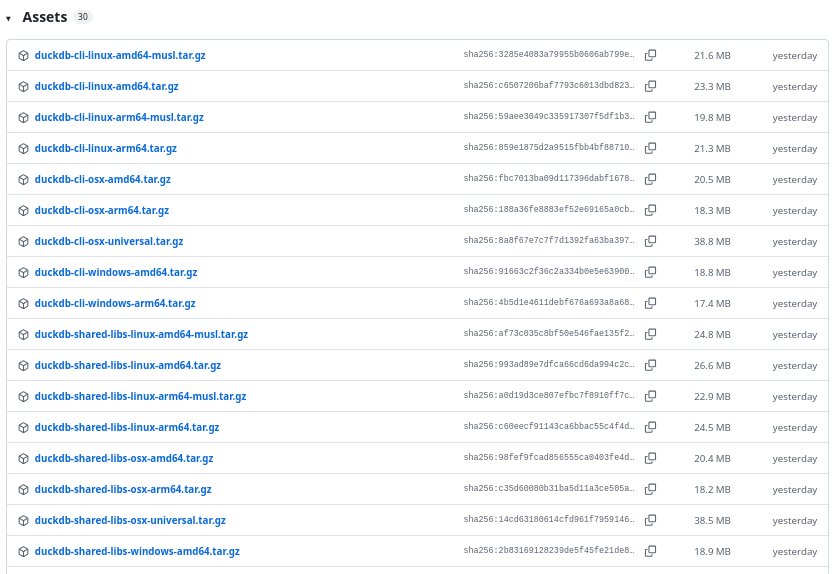Download duckdb-cli-linux-arm64.tar.gz
The height and width of the screenshot is (574, 837).
106,148
